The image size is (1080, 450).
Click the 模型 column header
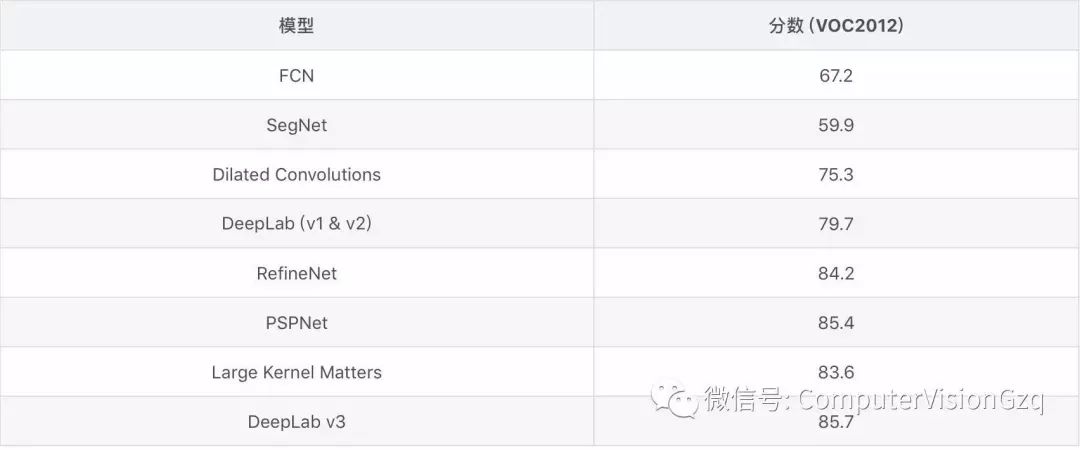[296, 26]
